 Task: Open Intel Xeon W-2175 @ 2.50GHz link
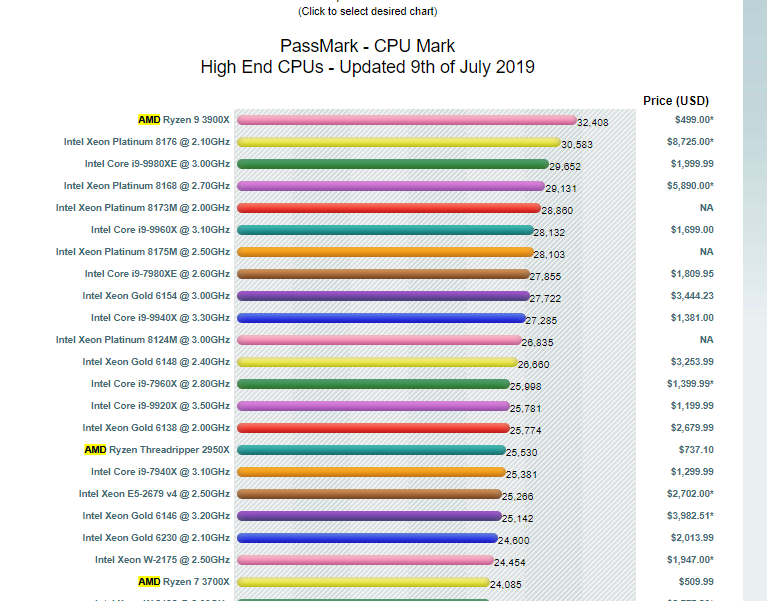pos(162,560)
